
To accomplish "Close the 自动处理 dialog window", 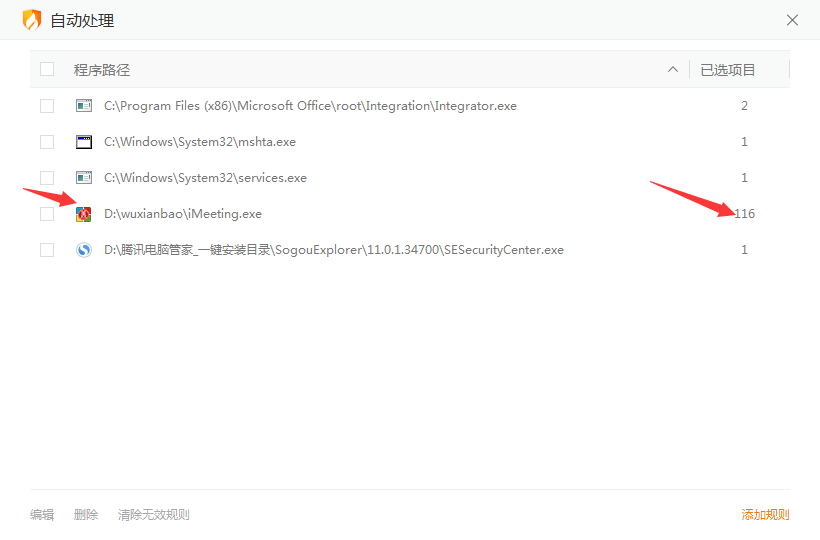I will pyautogui.click(x=792, y=20).
